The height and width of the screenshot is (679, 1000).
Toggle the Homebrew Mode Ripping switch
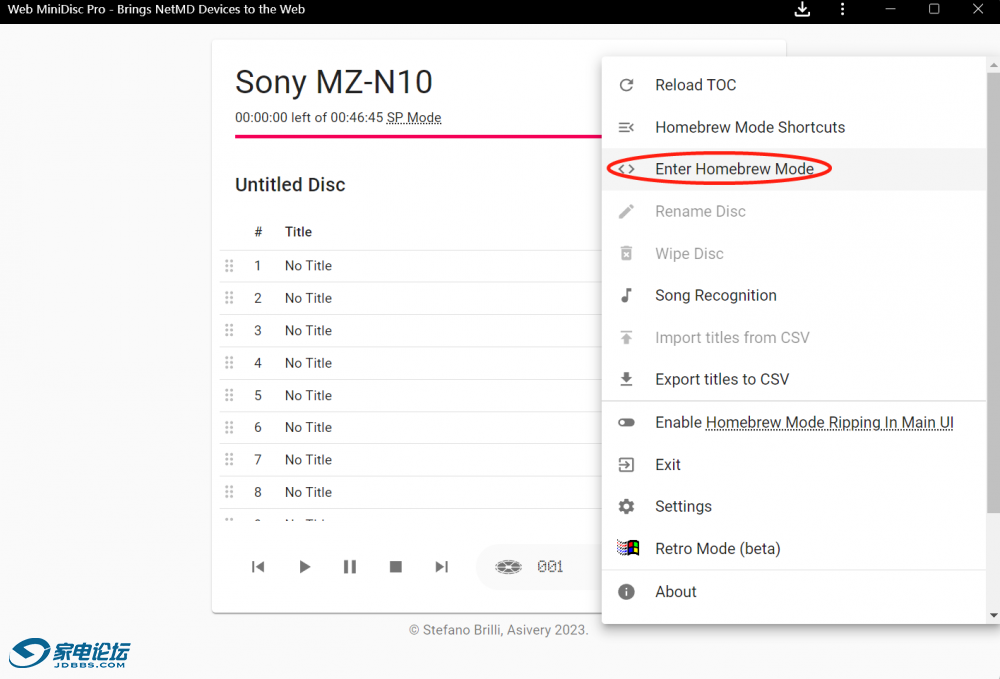[626, 423]
